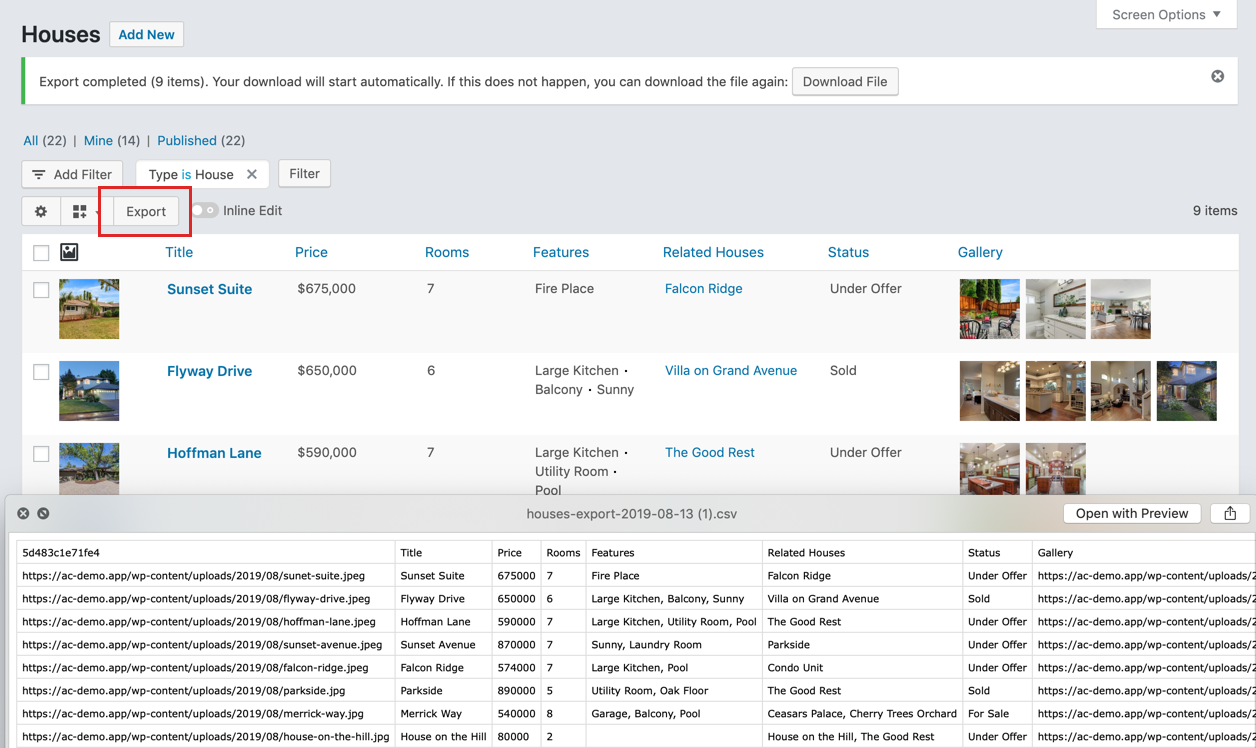This screenshot has width=1256, height=748.
Task: Check the Flyway Drive row checkbox
Action: (41, 372)
